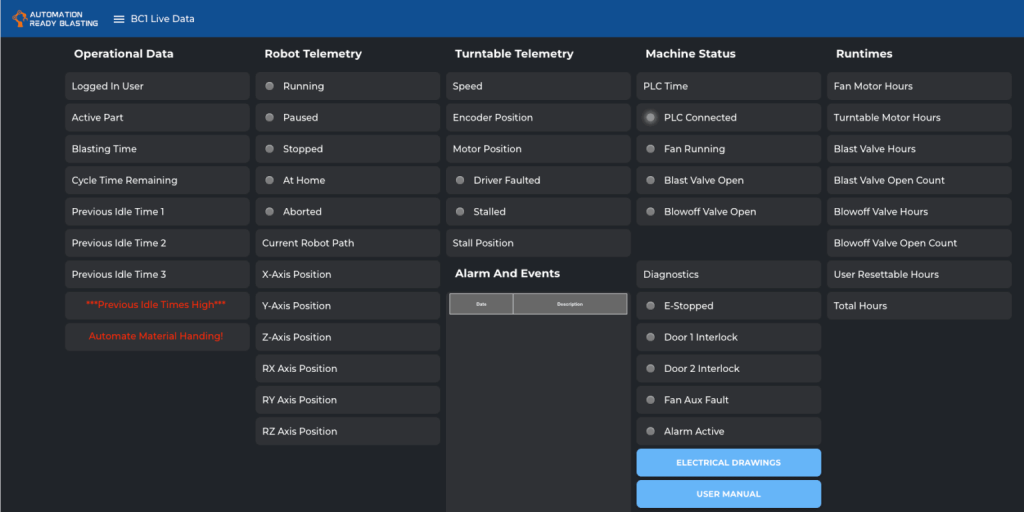Open the User Manual button

728,494
